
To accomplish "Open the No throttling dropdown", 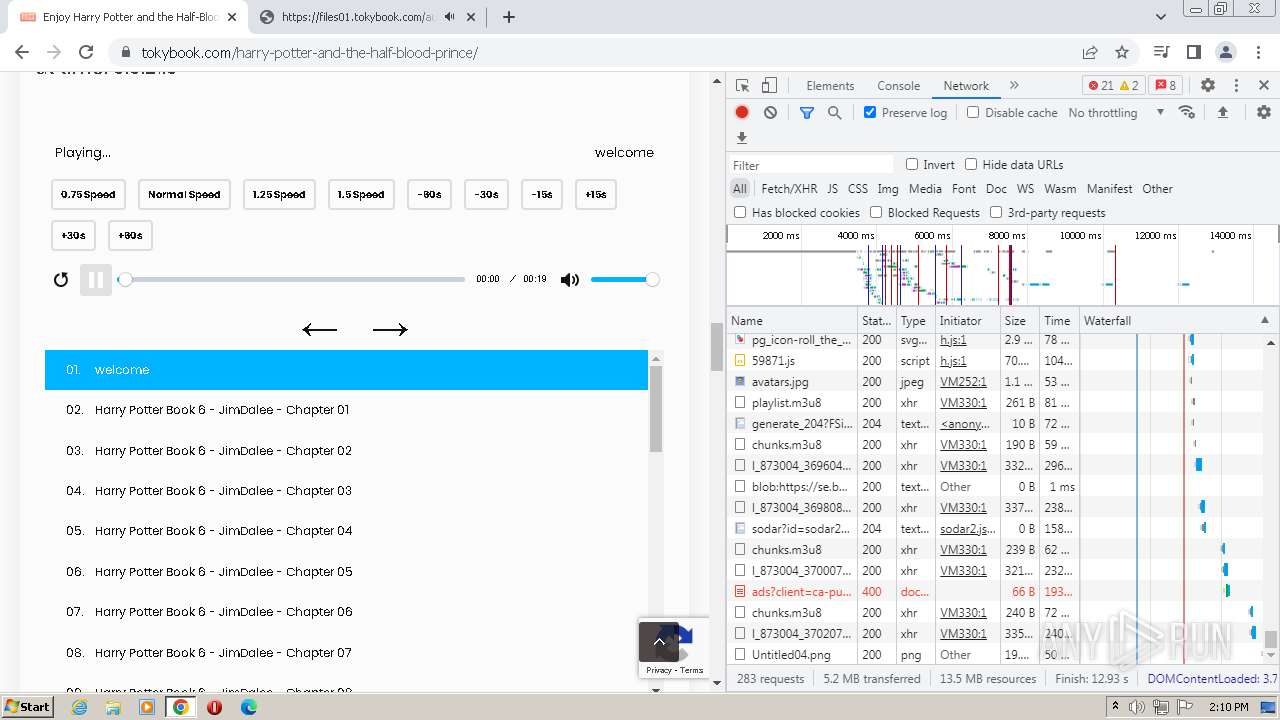I will [x=1116, y=113].
